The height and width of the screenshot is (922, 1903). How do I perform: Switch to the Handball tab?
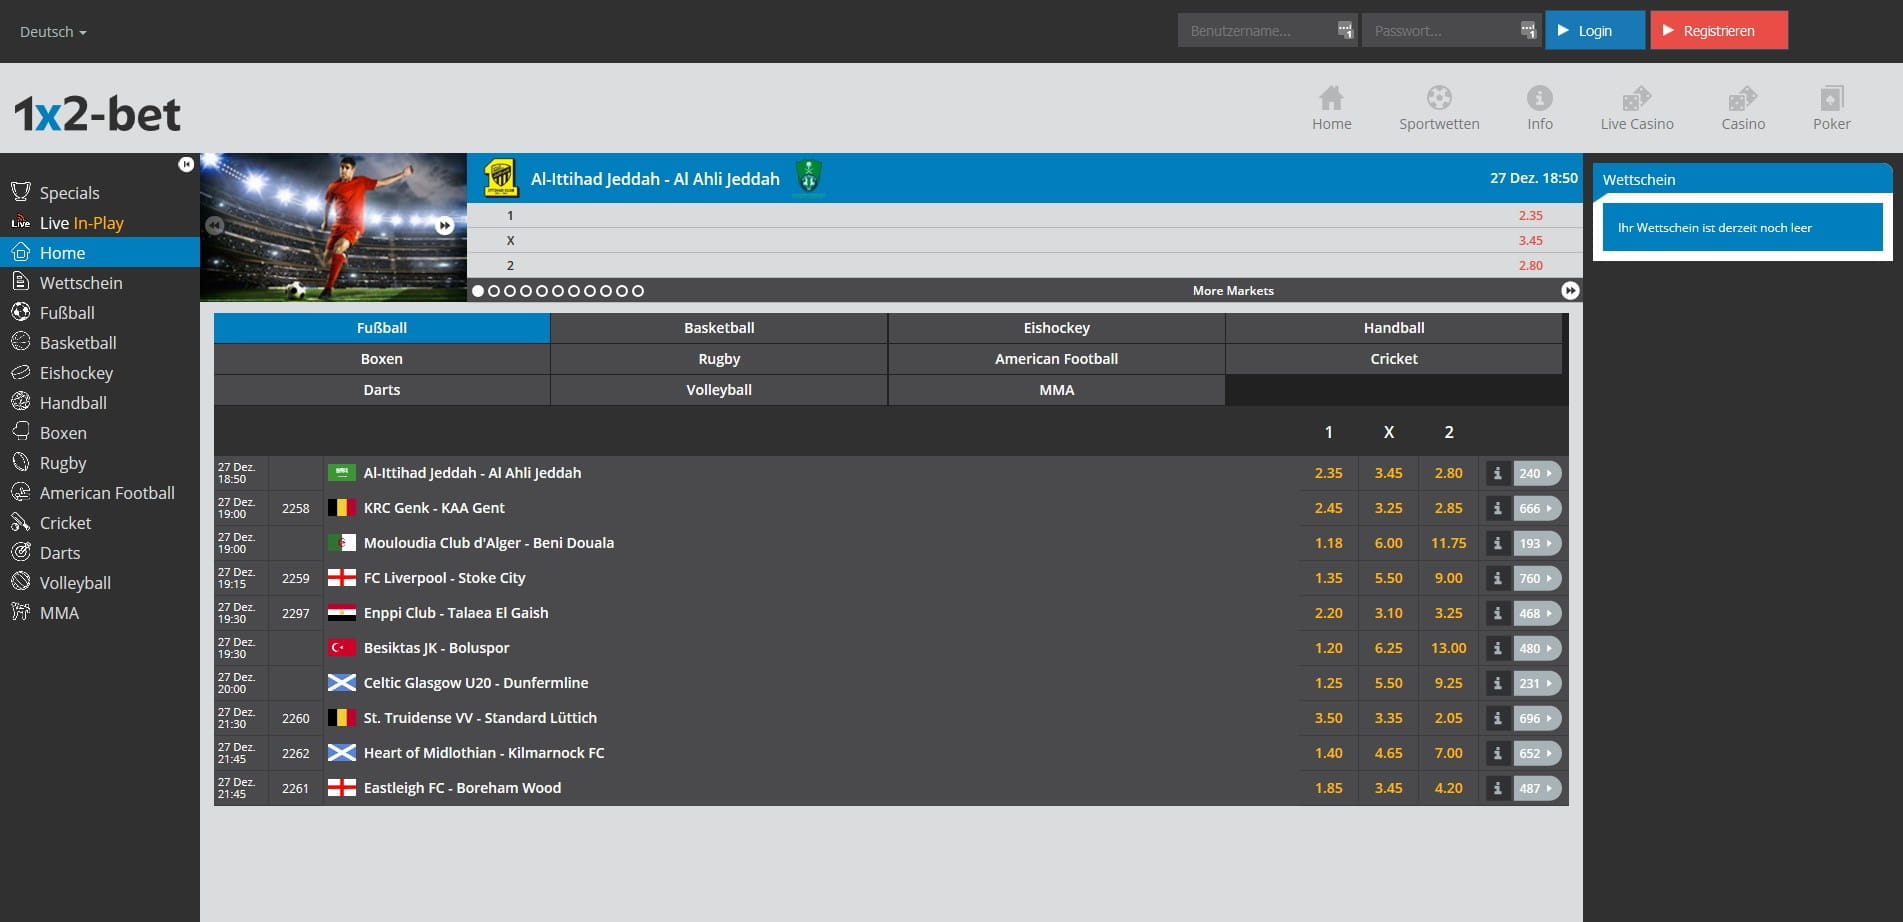click(1394, 328)
